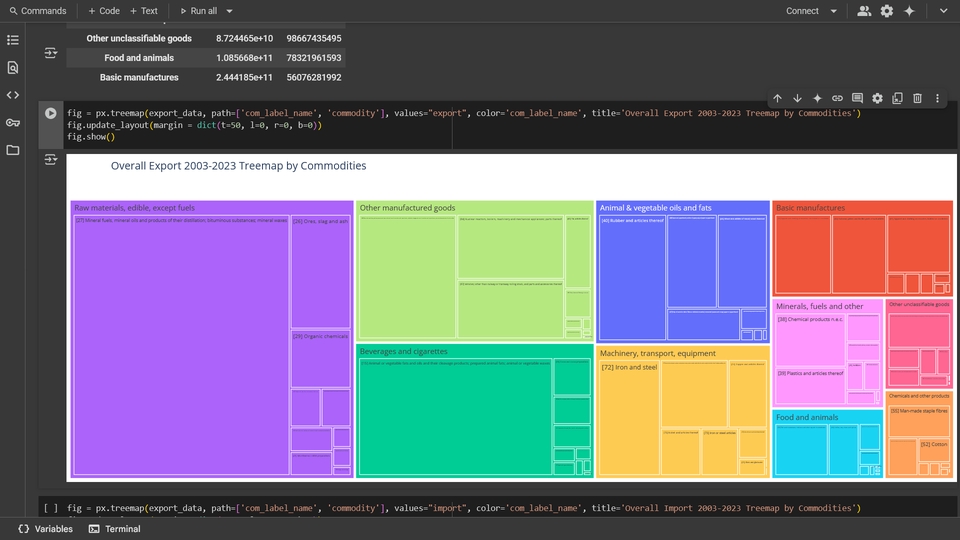The height and width of the screenshot is (540, 960).
Task: Mirror cell in tab icon
Action: (x=898, y=98)
